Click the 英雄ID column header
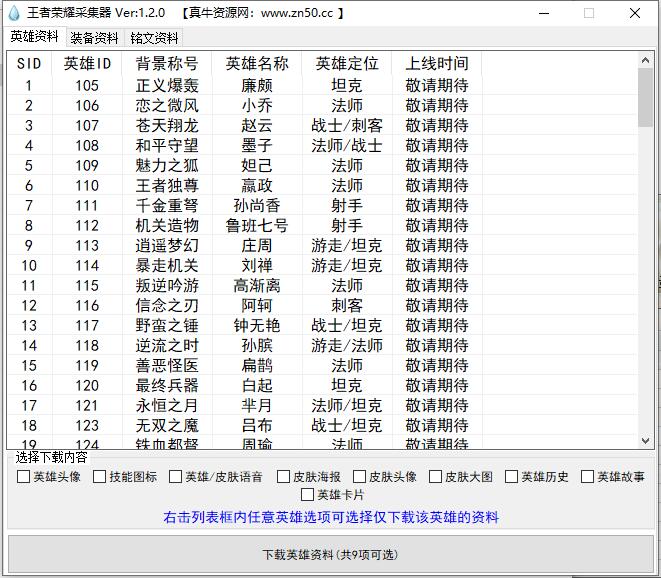Viewport: 661px width, 578px height. tap(87, 64)
